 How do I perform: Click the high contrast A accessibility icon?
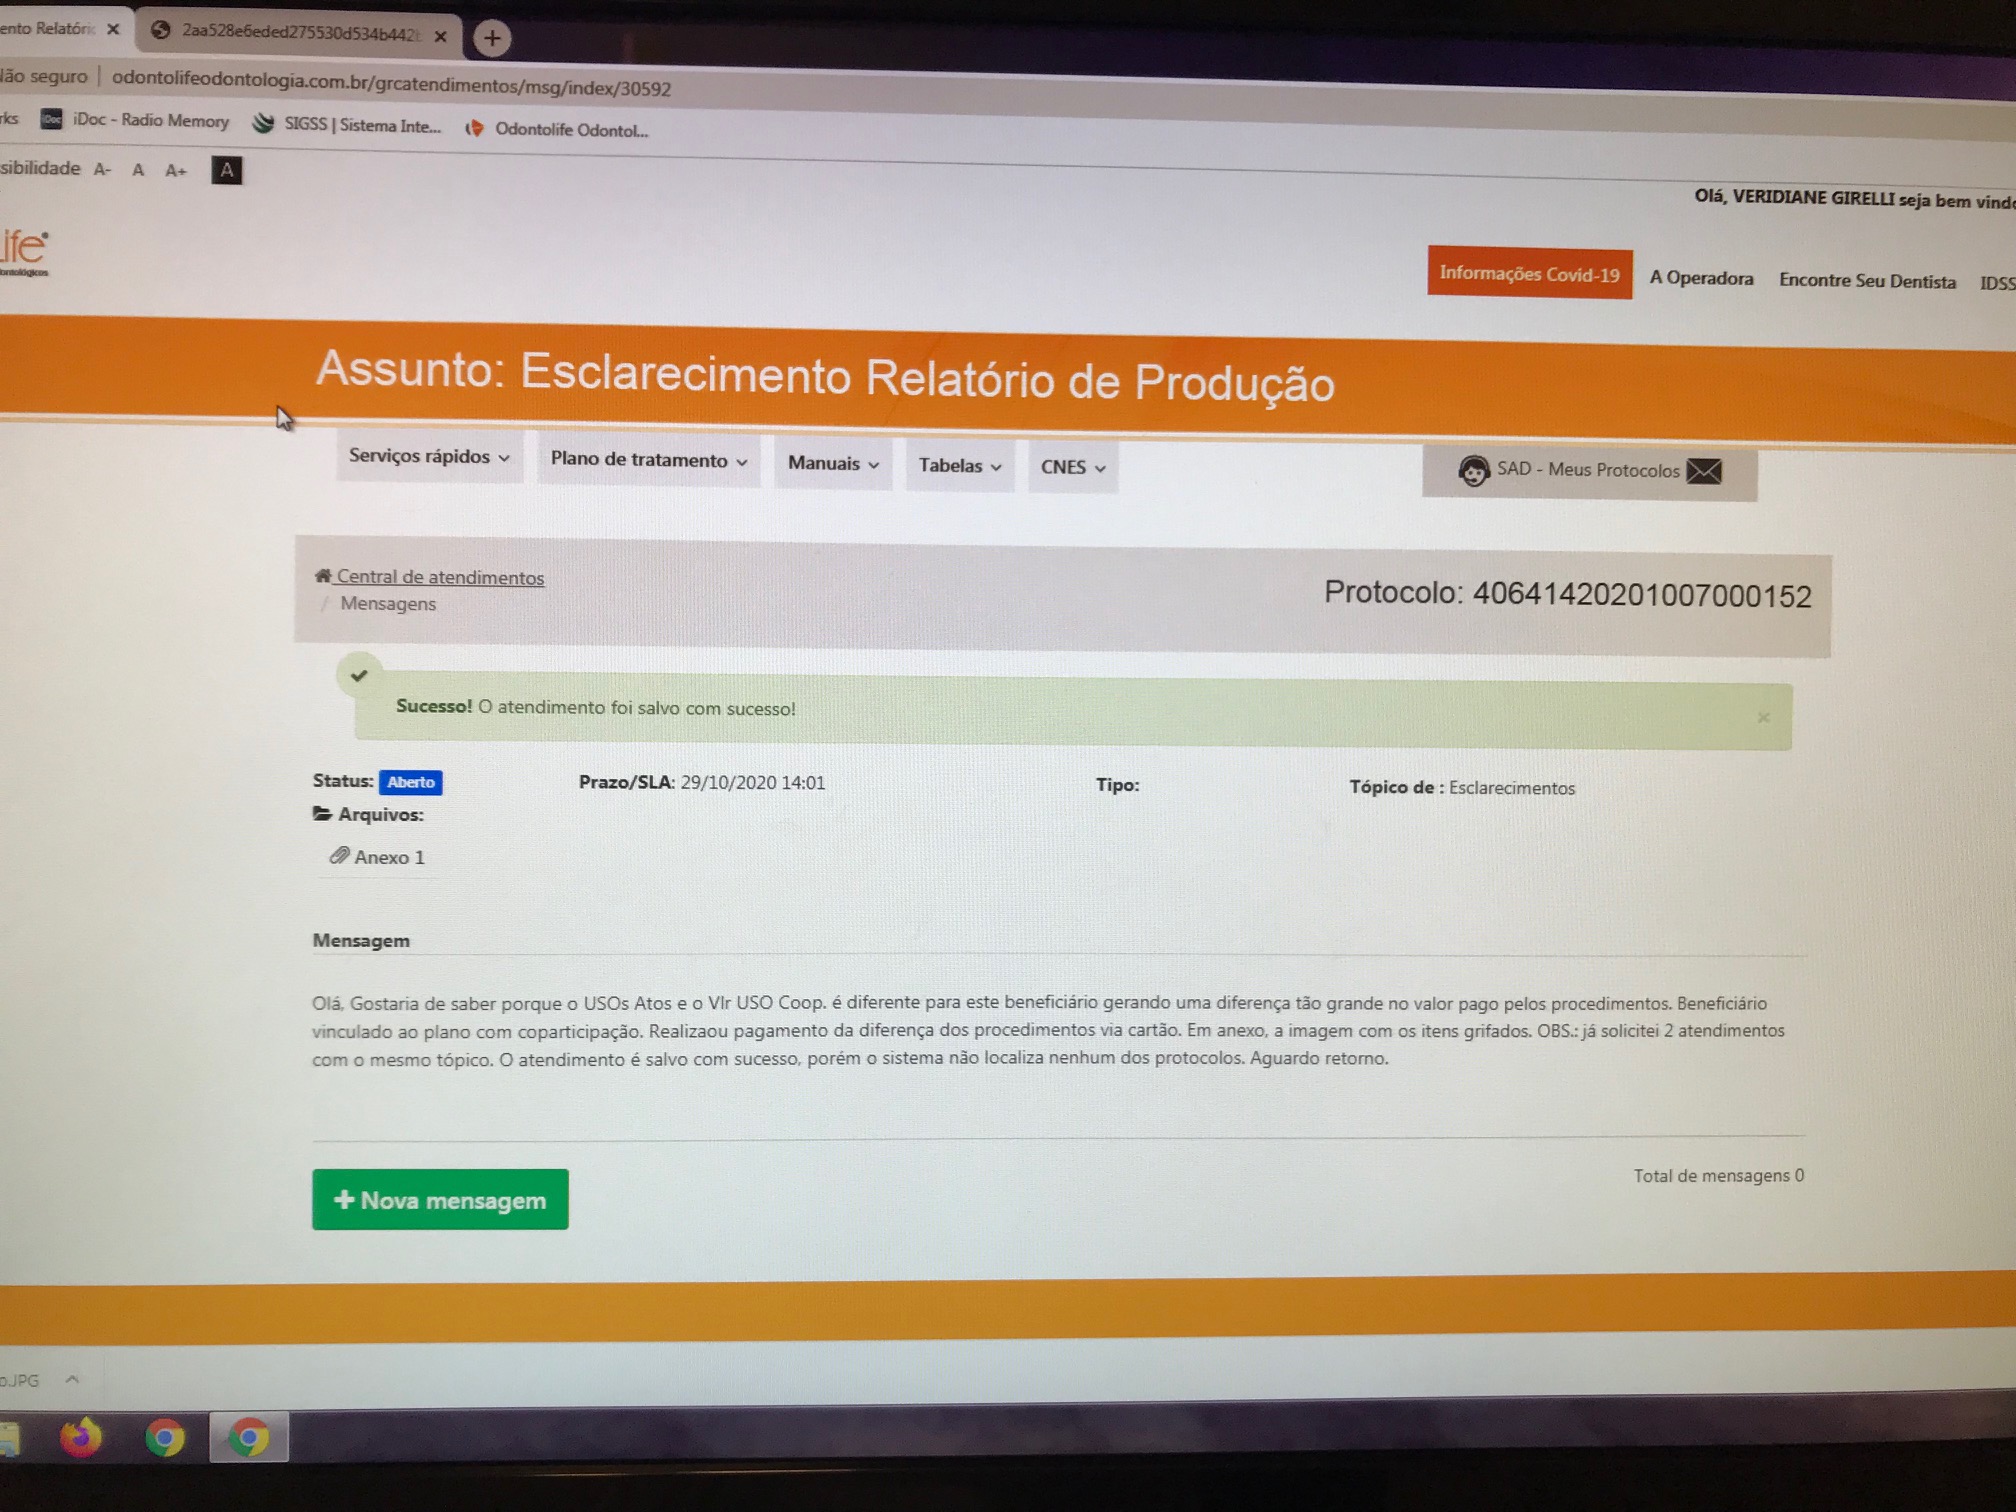coord(227,171)
